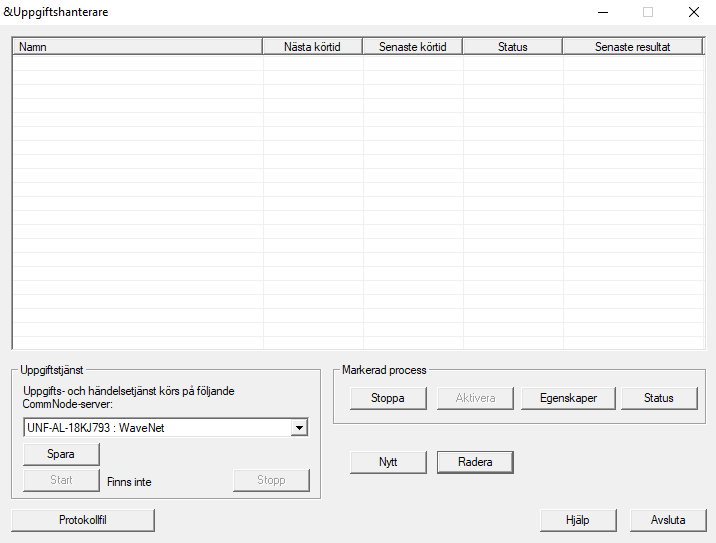Image resolution: width=716 pixels, height=543 pixels.
Task: Click the UNF-AL-18KJ793 : WaveNet server field
Action: pyautogui.click(x=156, y=428)
